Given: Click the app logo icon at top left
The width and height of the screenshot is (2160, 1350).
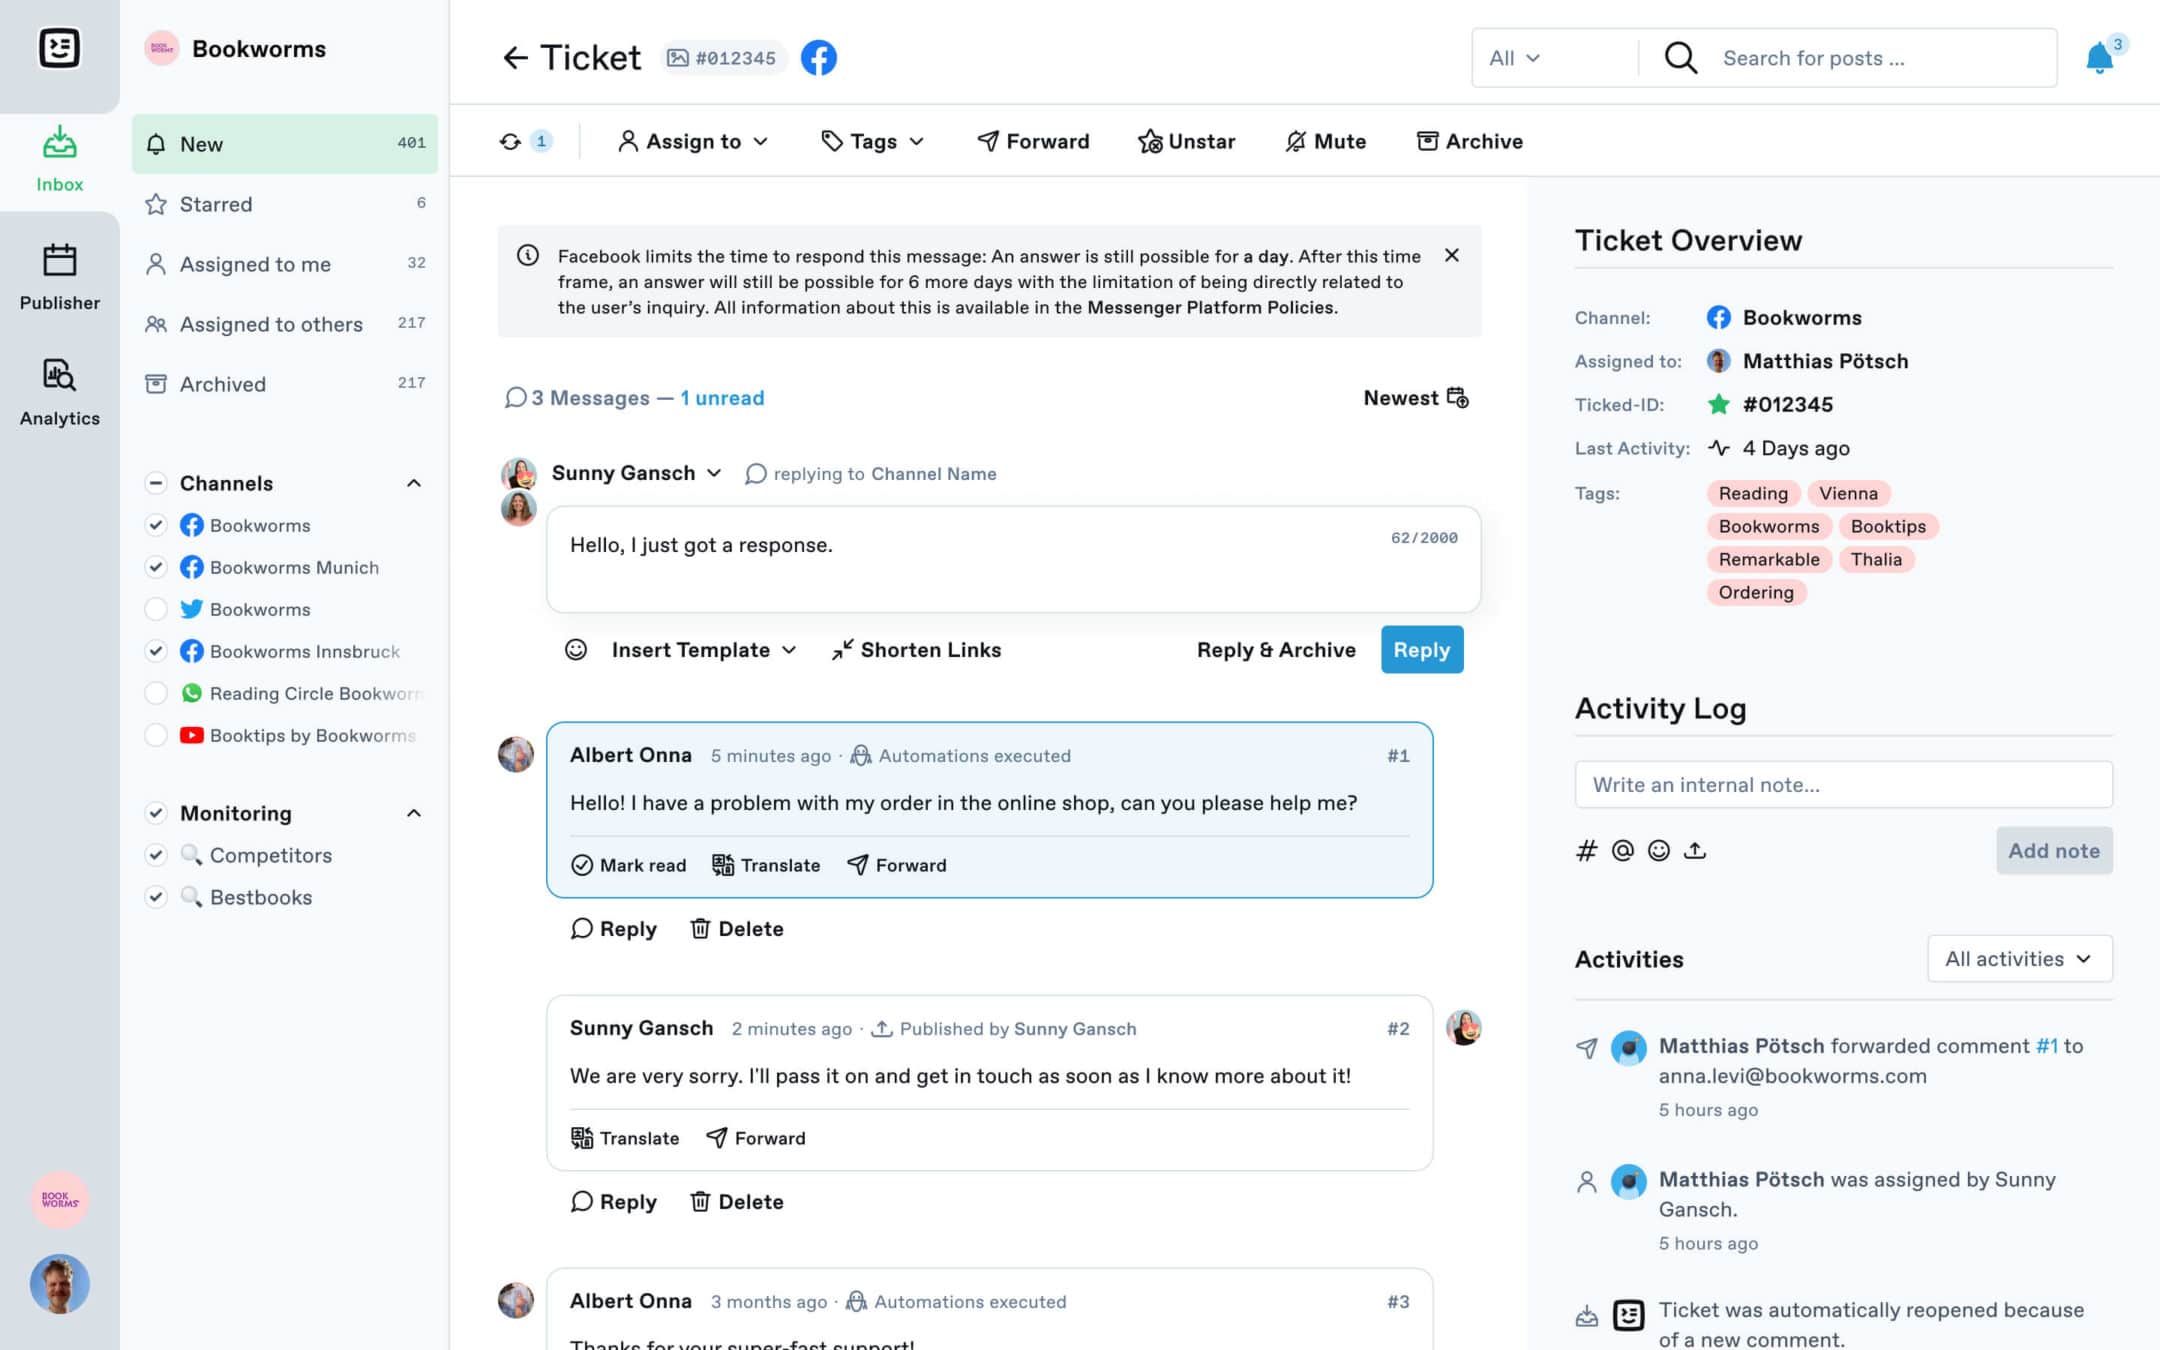Looking at the screenshot, I should (59, 48).
